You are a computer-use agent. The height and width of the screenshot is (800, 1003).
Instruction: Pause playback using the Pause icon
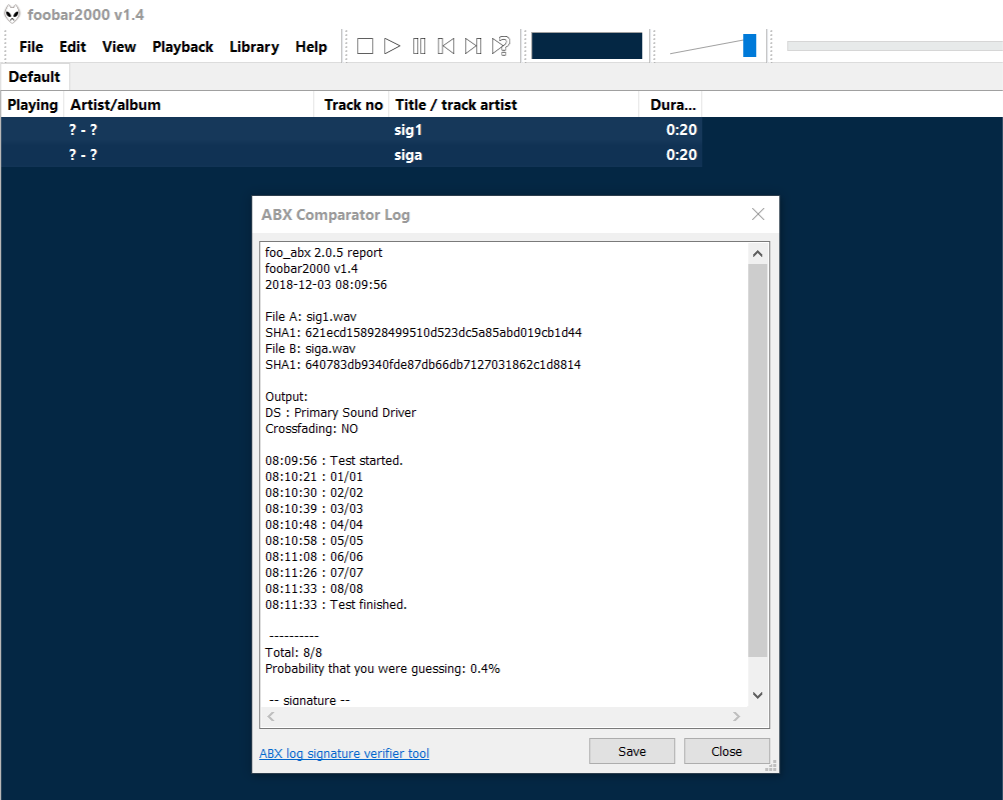419,46
